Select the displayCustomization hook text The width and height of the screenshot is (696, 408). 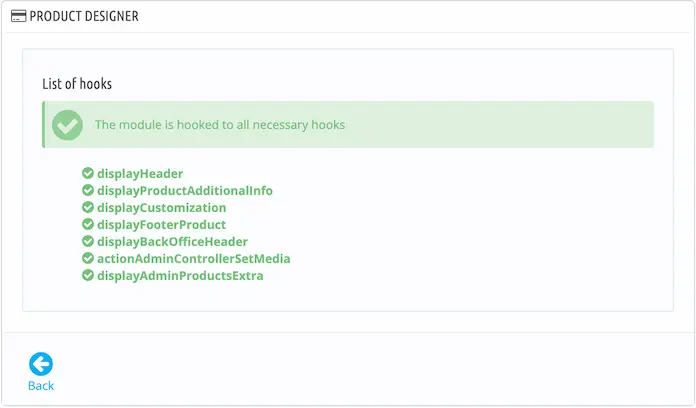[x=162, y=208]
